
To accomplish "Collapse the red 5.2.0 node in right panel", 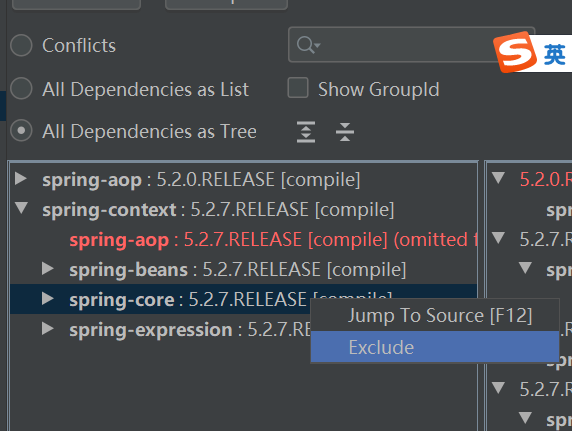I will (498, 178).
